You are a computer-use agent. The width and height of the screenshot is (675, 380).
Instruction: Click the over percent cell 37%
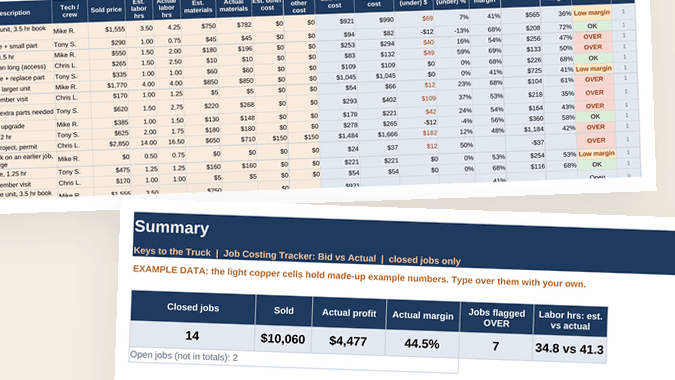click(465, 97)
